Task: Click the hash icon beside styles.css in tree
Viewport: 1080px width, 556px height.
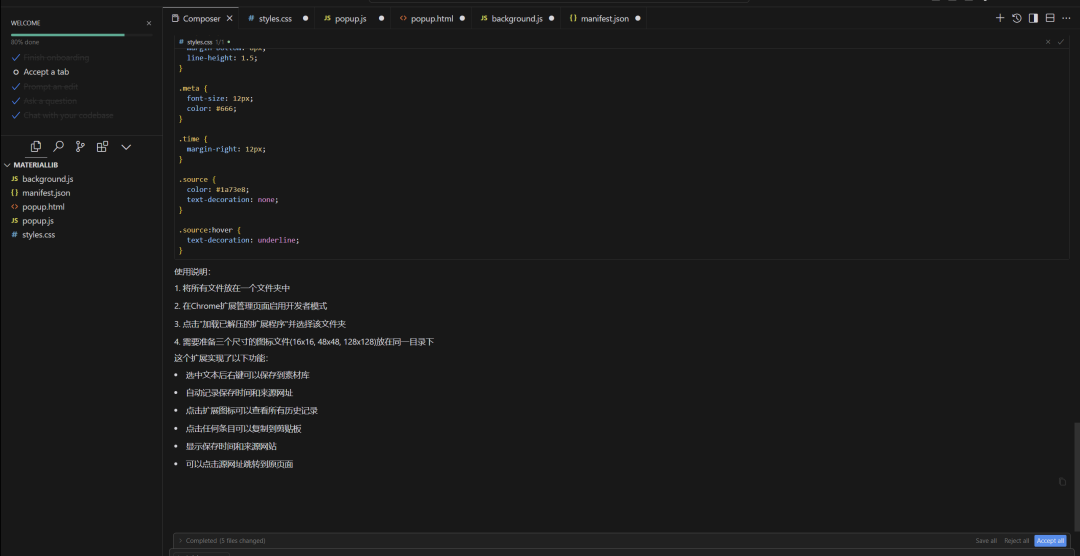Action: click(14, 235)
